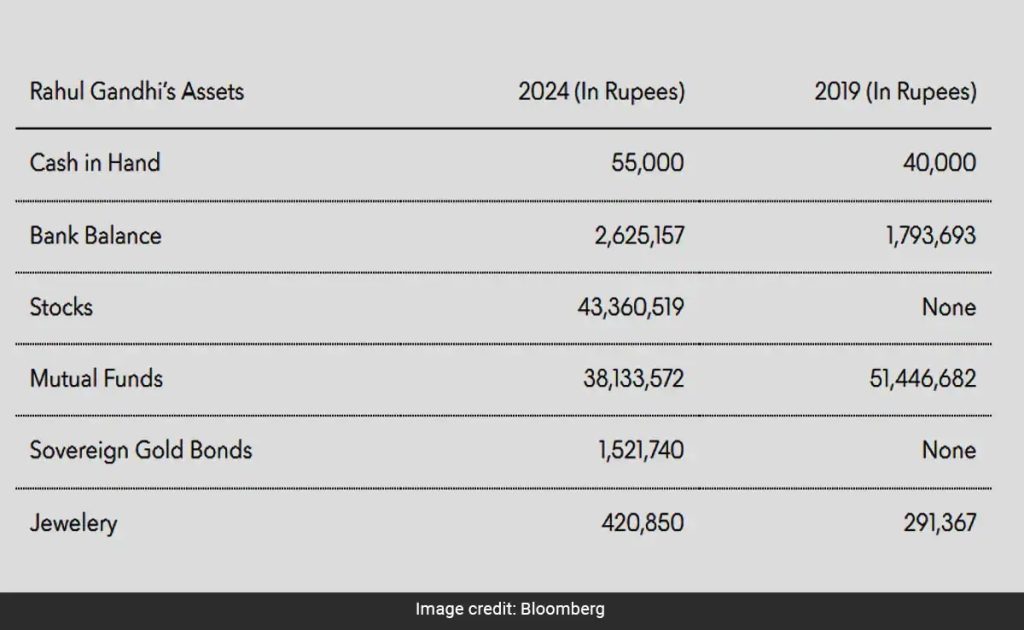Click the 55,000 cash value for 2024
The width and height of the screenshot is (1024, 630).
(647, 162)
